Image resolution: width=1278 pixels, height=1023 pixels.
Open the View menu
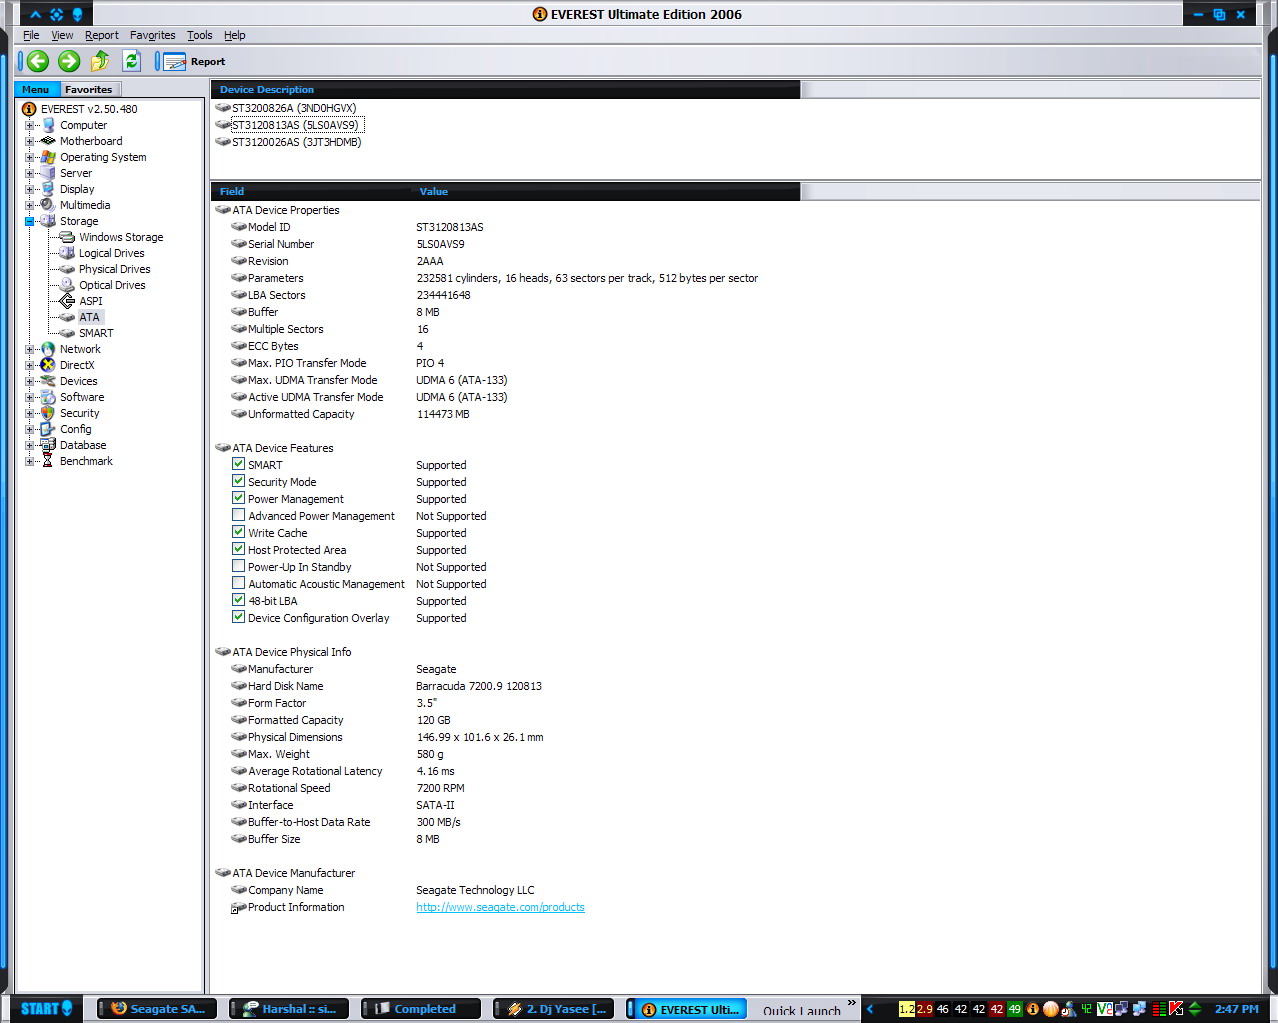pyautogui.click(x=62, y=35)
